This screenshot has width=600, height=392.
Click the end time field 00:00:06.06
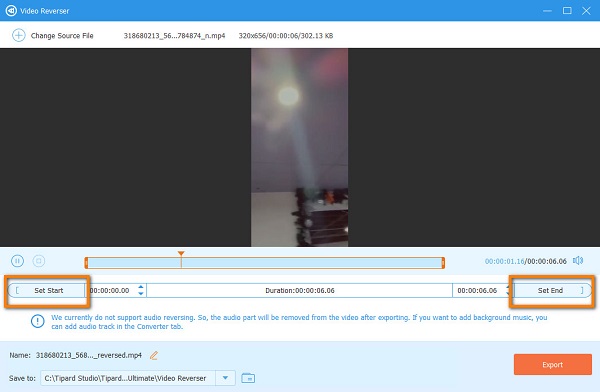(x=477, y=291)
